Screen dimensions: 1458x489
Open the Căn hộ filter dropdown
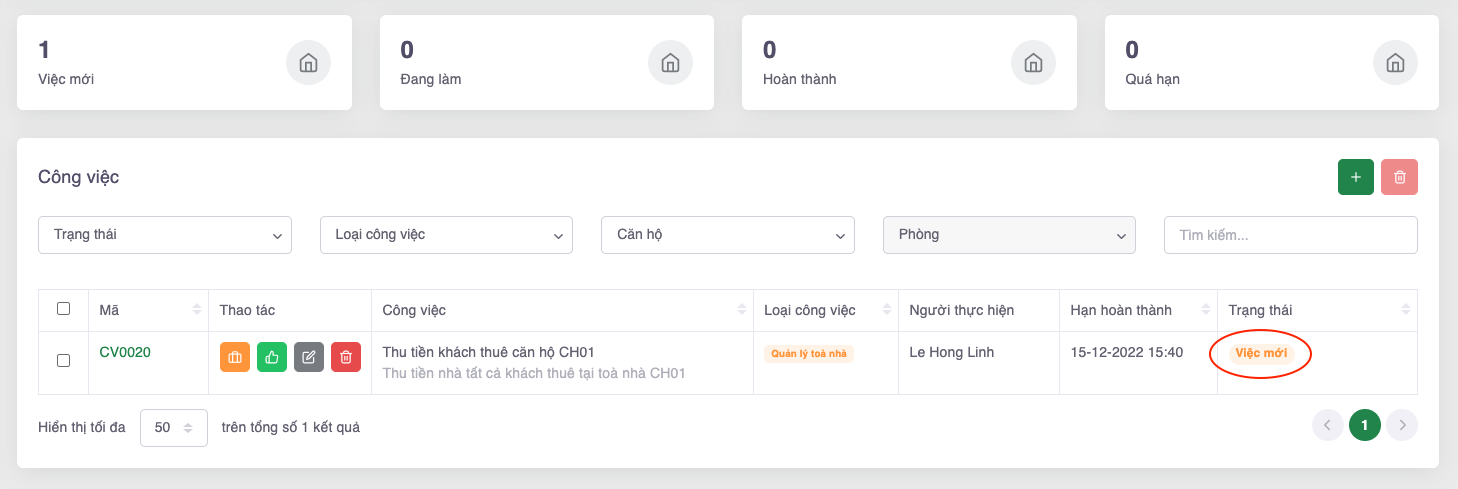click(727, 235)
